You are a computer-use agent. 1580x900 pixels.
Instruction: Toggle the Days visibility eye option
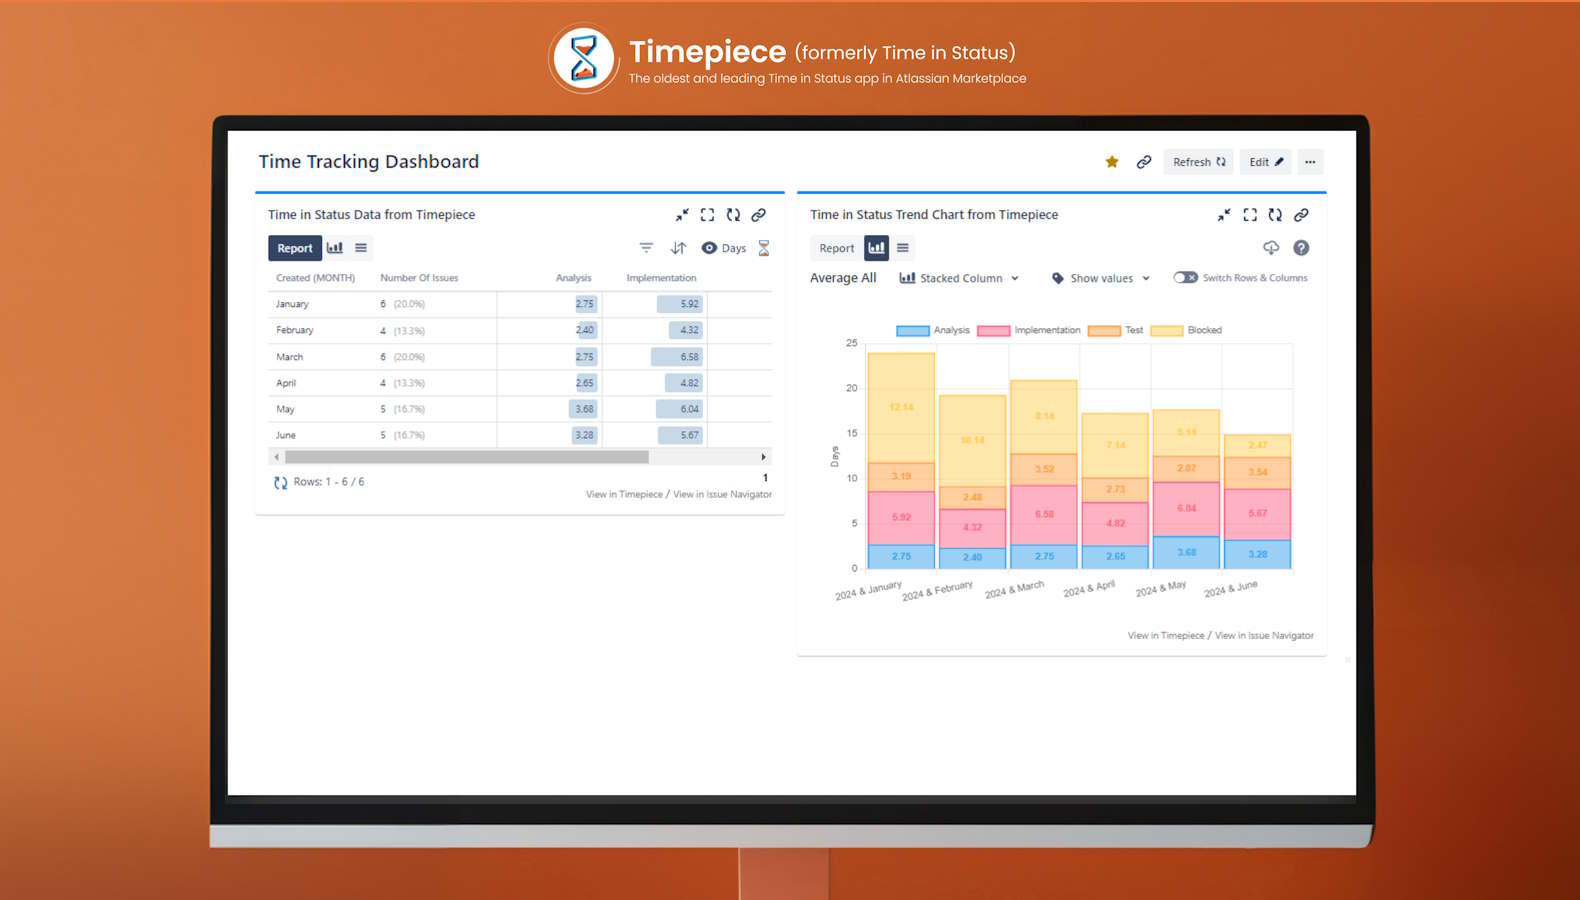[x=724, y=248]
